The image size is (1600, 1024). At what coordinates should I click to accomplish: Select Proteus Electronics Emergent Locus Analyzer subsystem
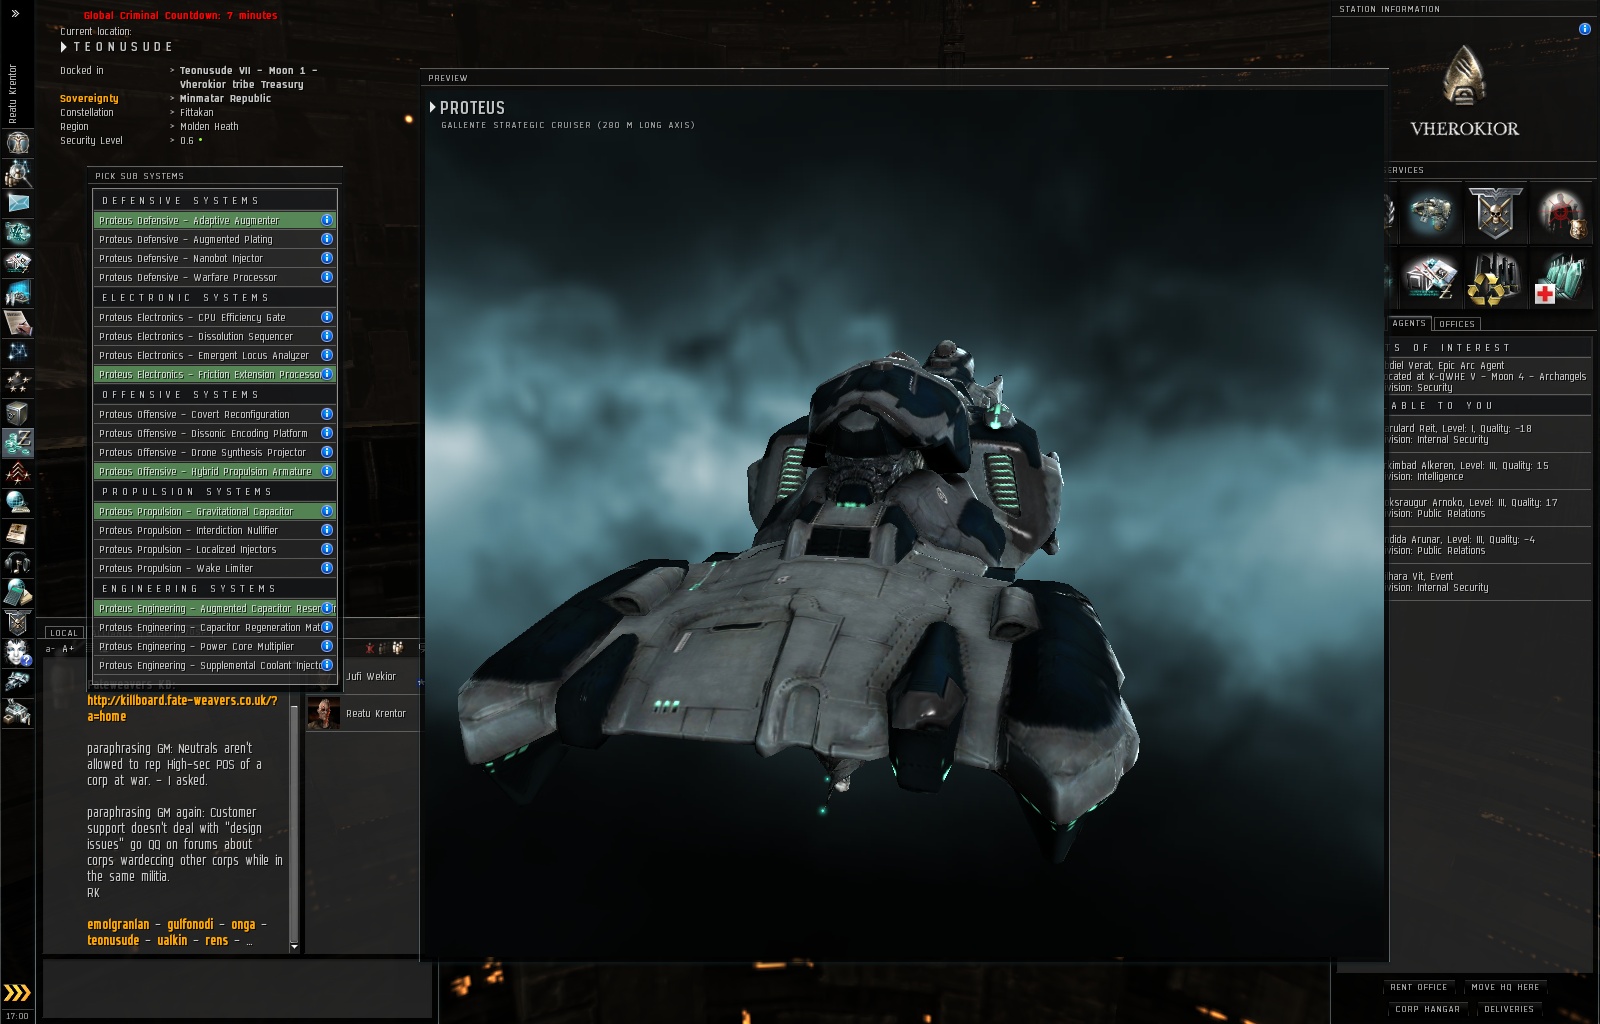215,355
